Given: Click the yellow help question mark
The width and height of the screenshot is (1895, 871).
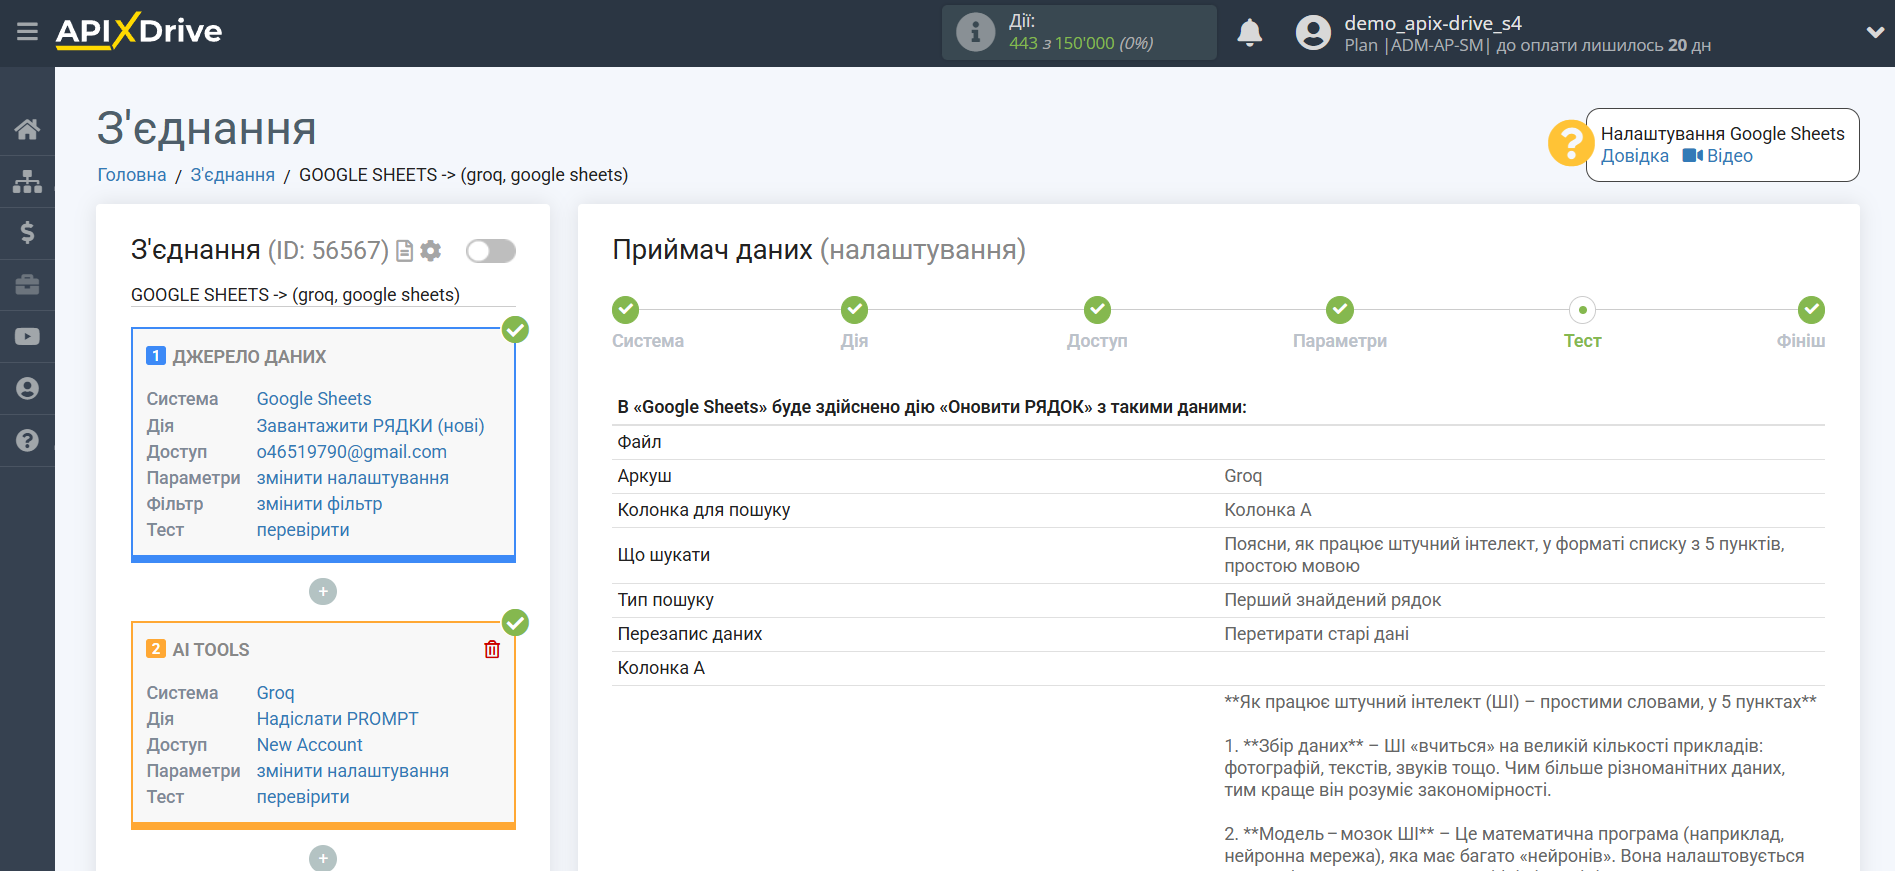Looking at the screenshot, I should point(1570,143).
